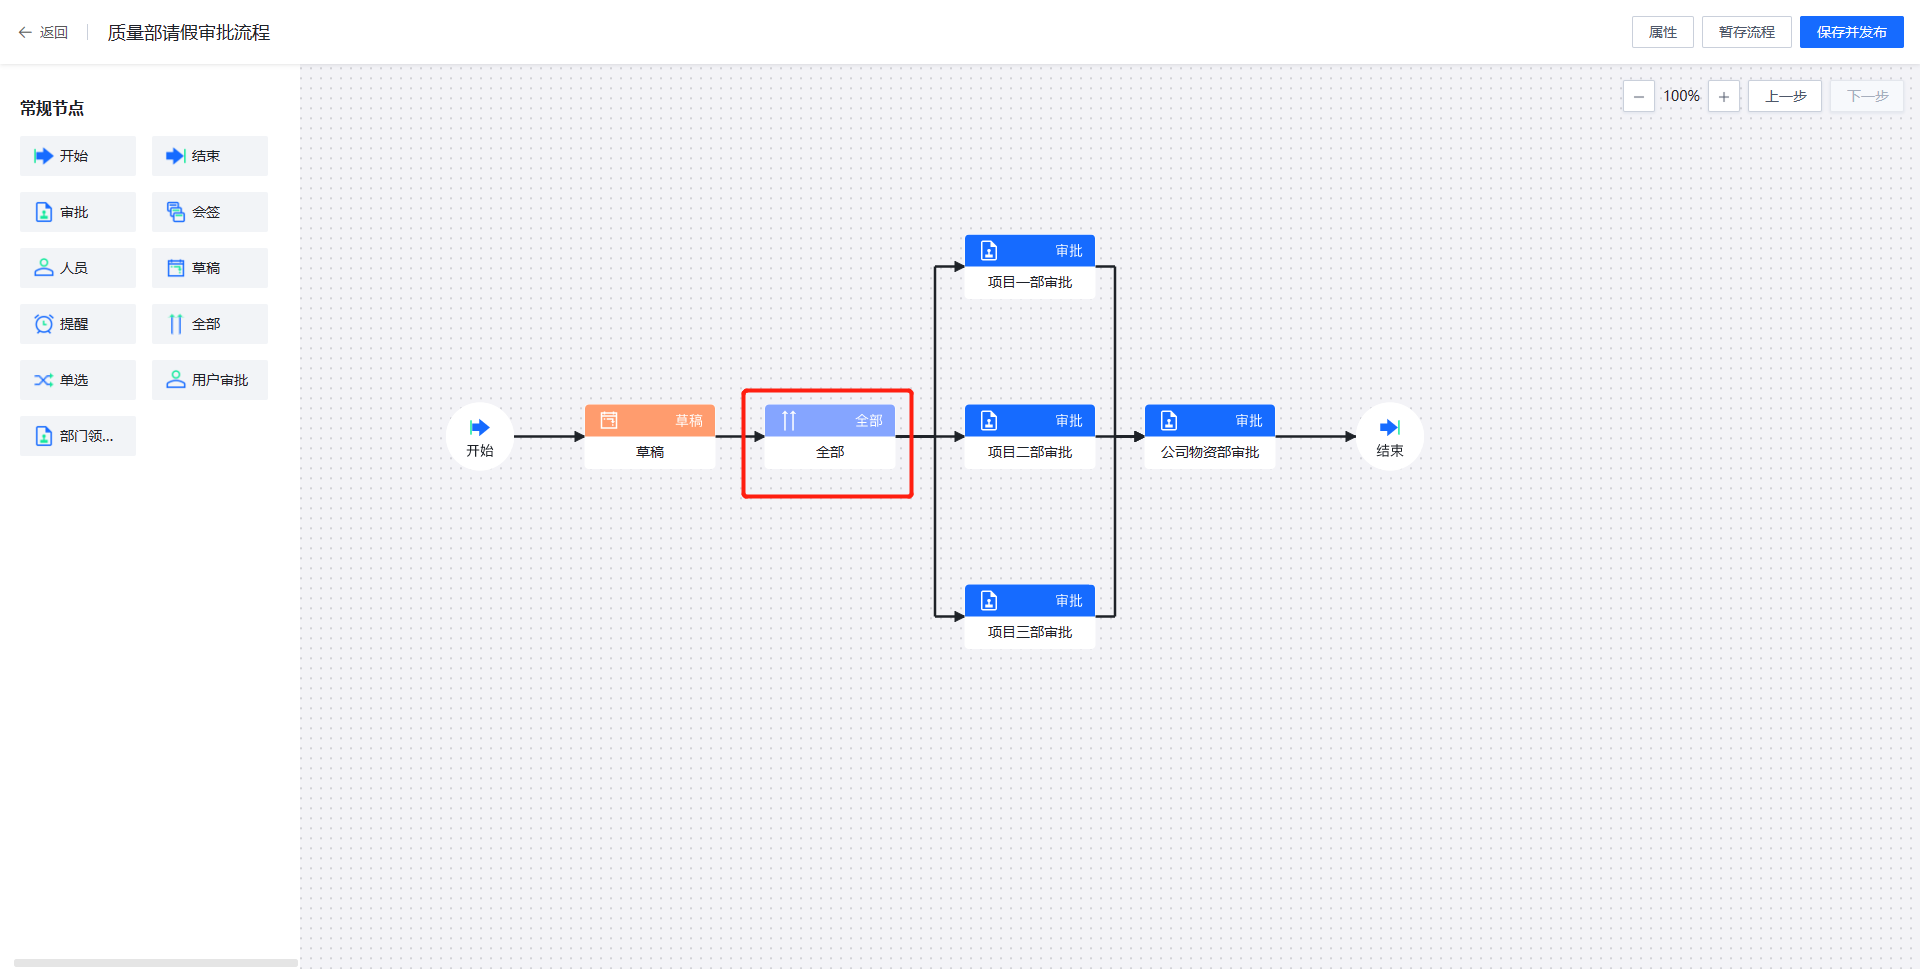Select the 全部 parallel node in palette
Screen dimensions: 1920x969
pos(210,324)
